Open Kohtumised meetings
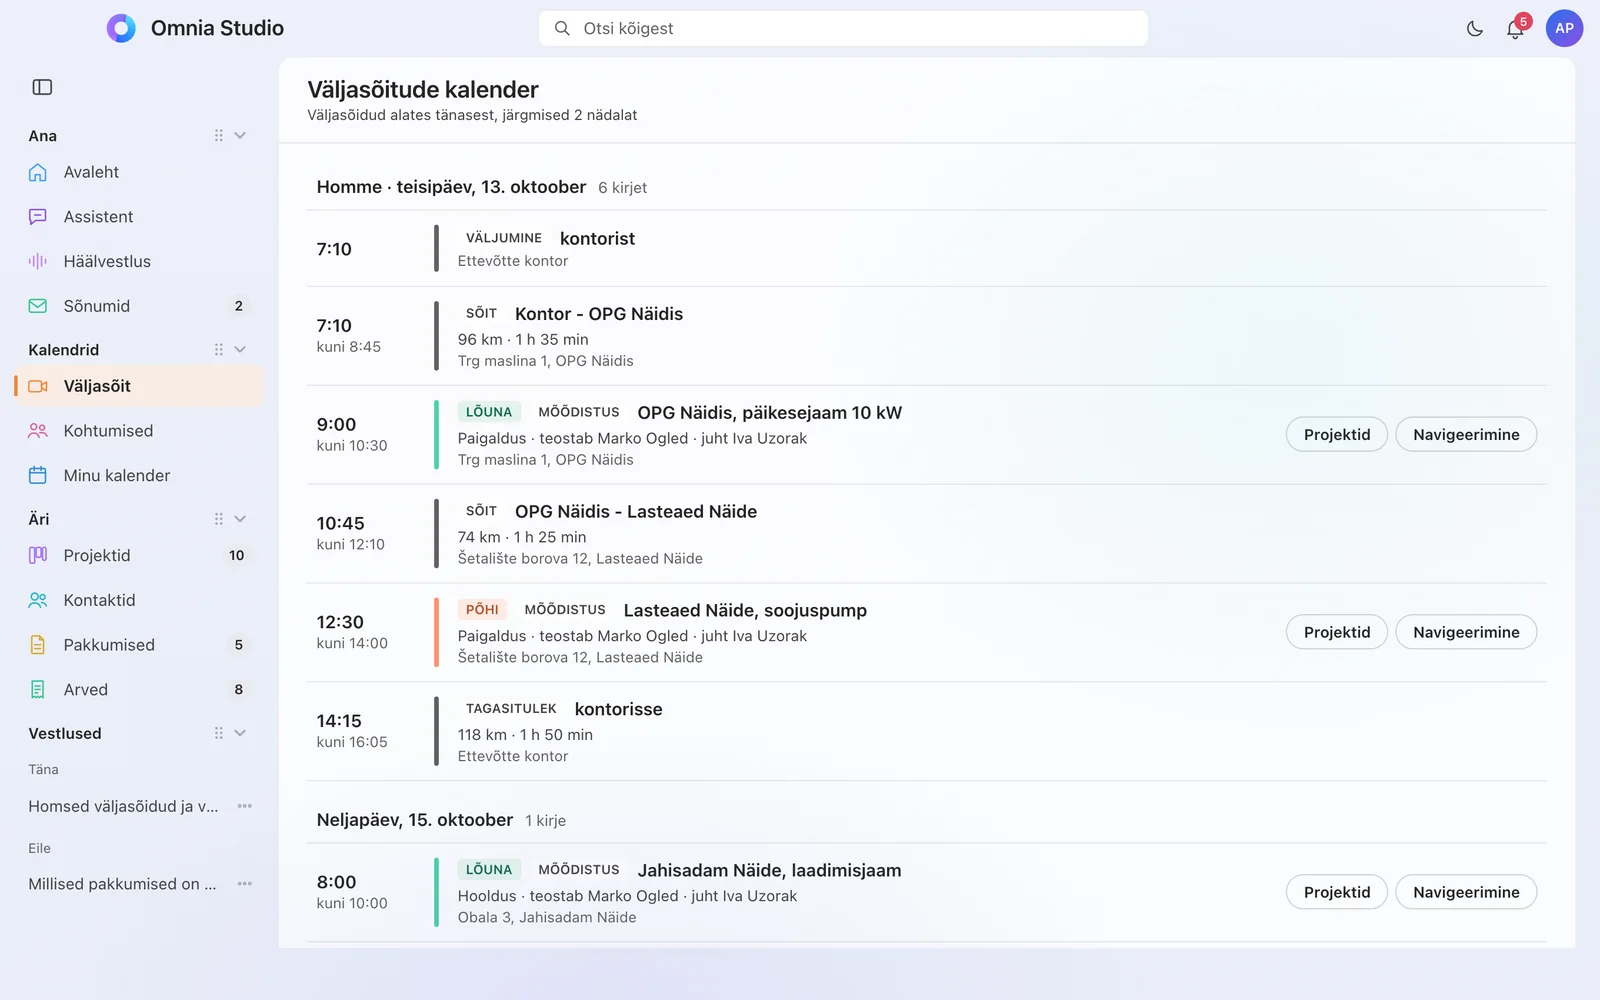Viewport: 1600px width, 1000px height. point(139,431)
